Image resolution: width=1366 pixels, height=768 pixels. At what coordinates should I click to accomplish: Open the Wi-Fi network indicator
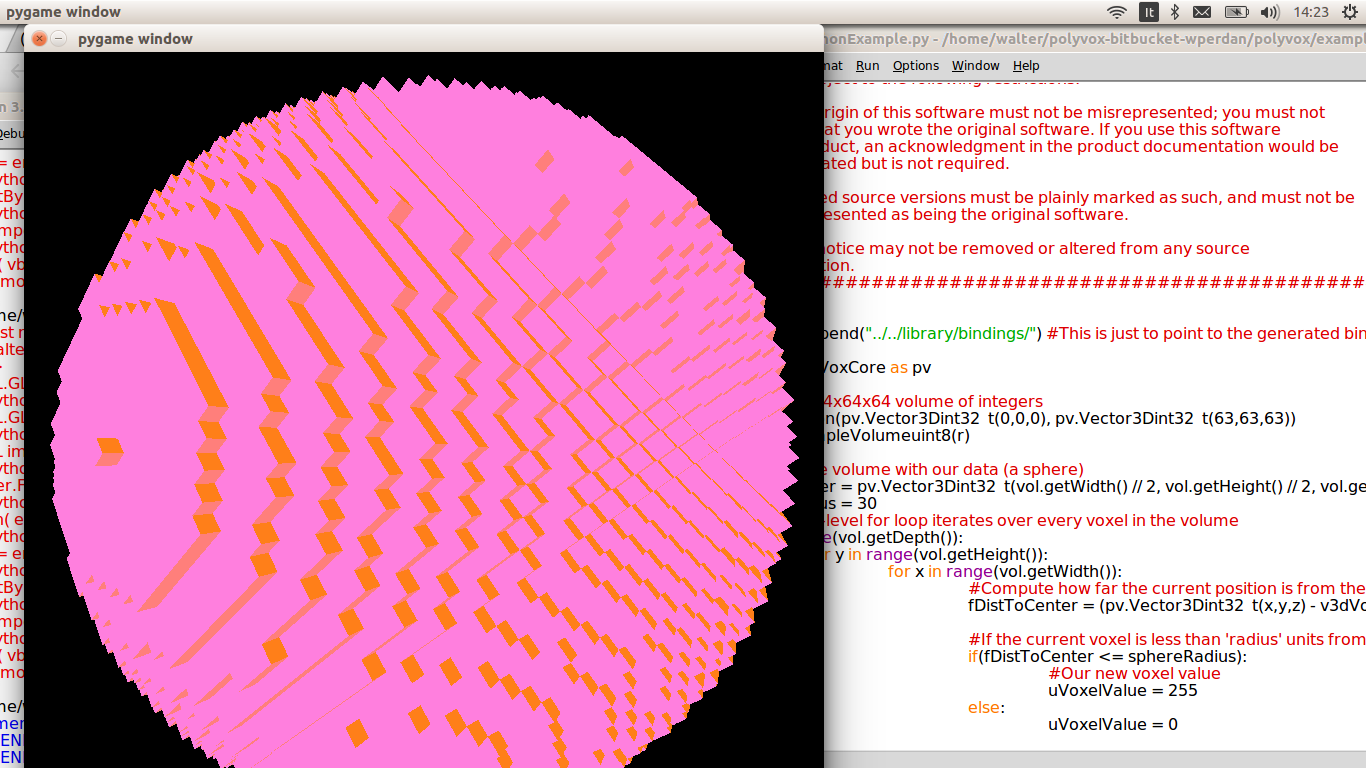(1117, 12)
